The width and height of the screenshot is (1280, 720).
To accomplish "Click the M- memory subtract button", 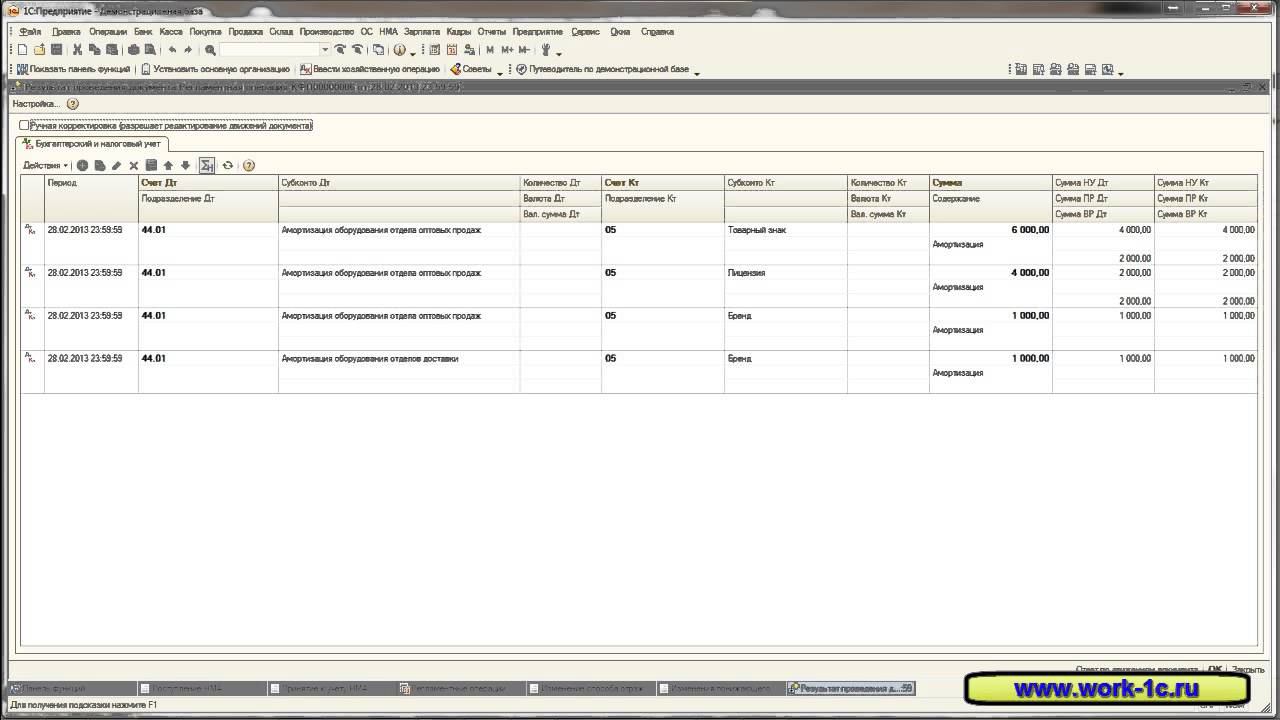I will 524,50.
